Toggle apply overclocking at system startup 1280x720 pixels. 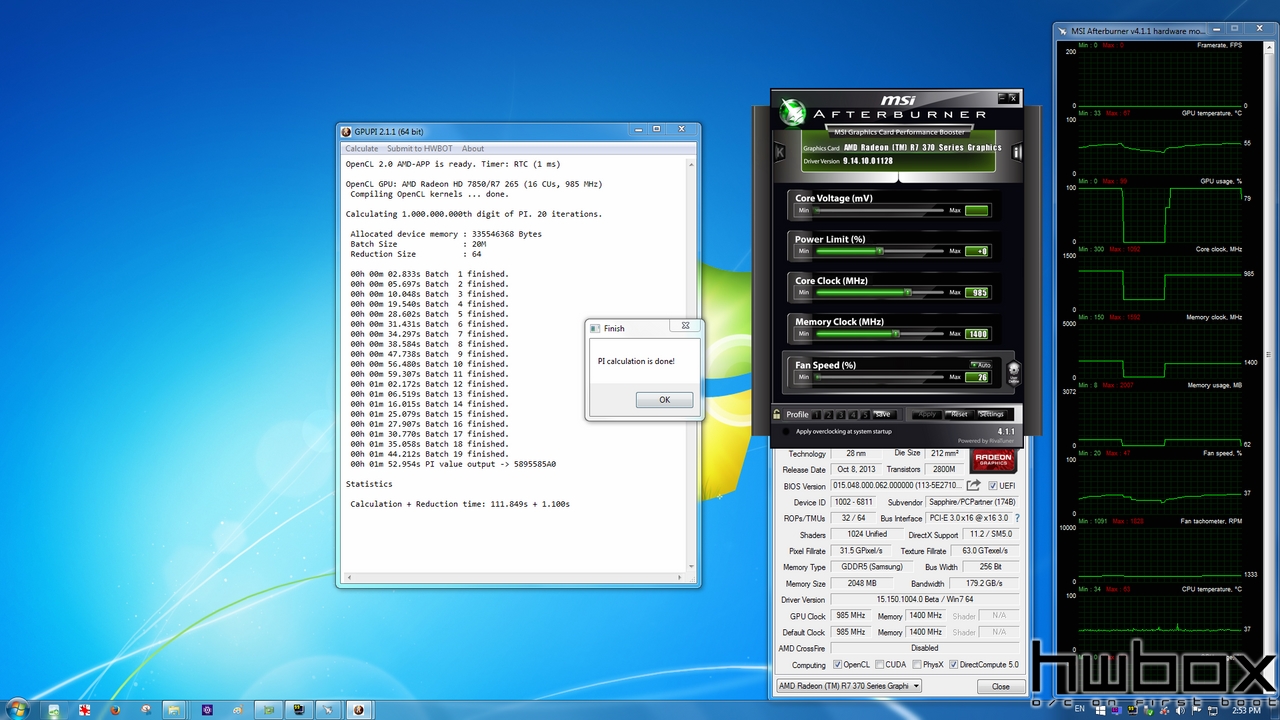[x=786, y=431]
